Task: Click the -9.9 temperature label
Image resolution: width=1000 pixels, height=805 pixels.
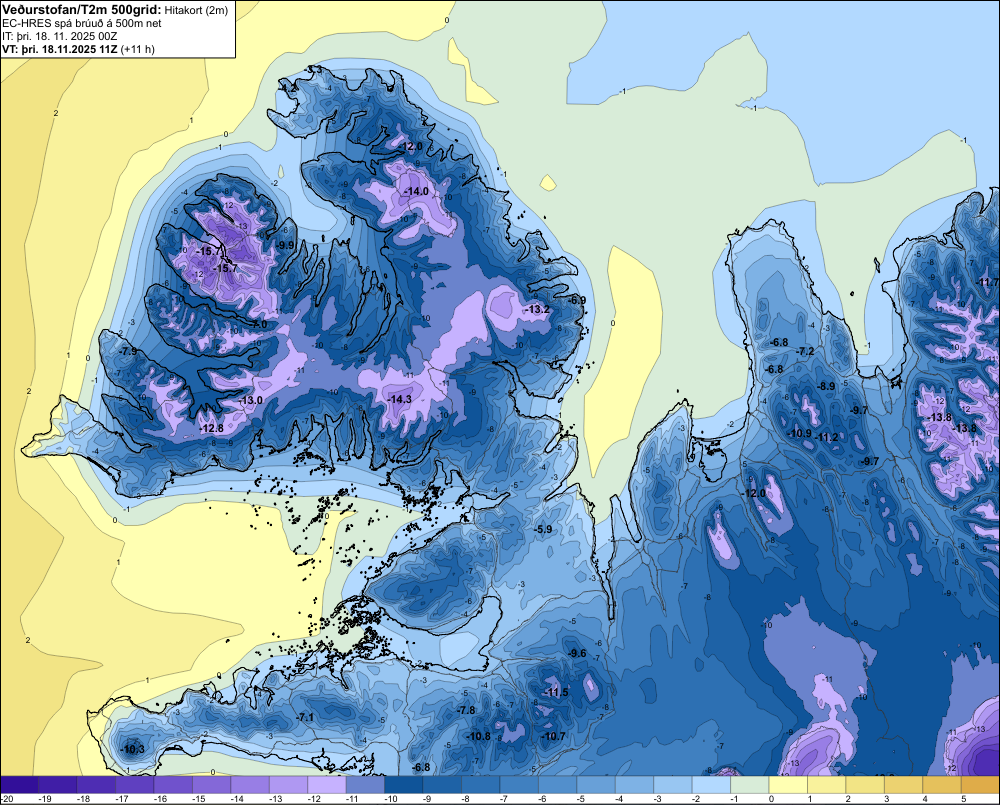Action: coord(286,245)
